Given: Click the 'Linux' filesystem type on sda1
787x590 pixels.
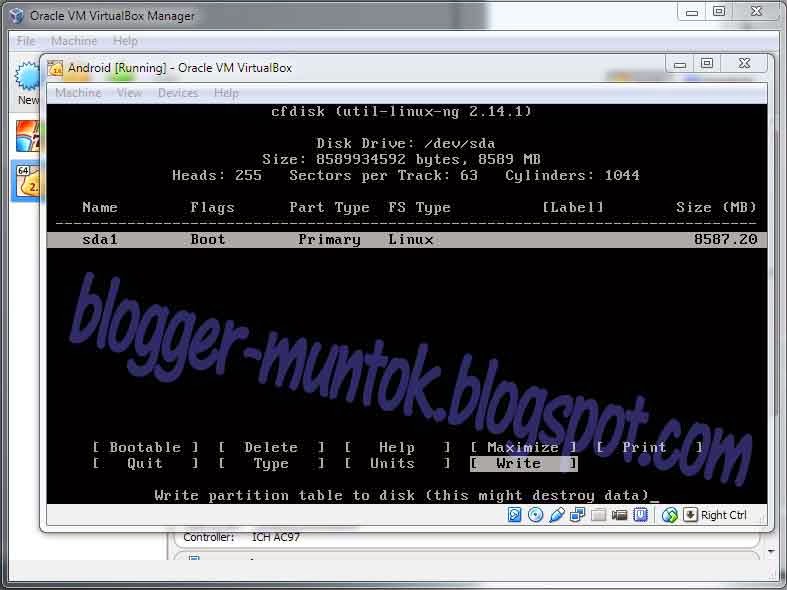Looking at the screenshot, I should pos(411,239).
